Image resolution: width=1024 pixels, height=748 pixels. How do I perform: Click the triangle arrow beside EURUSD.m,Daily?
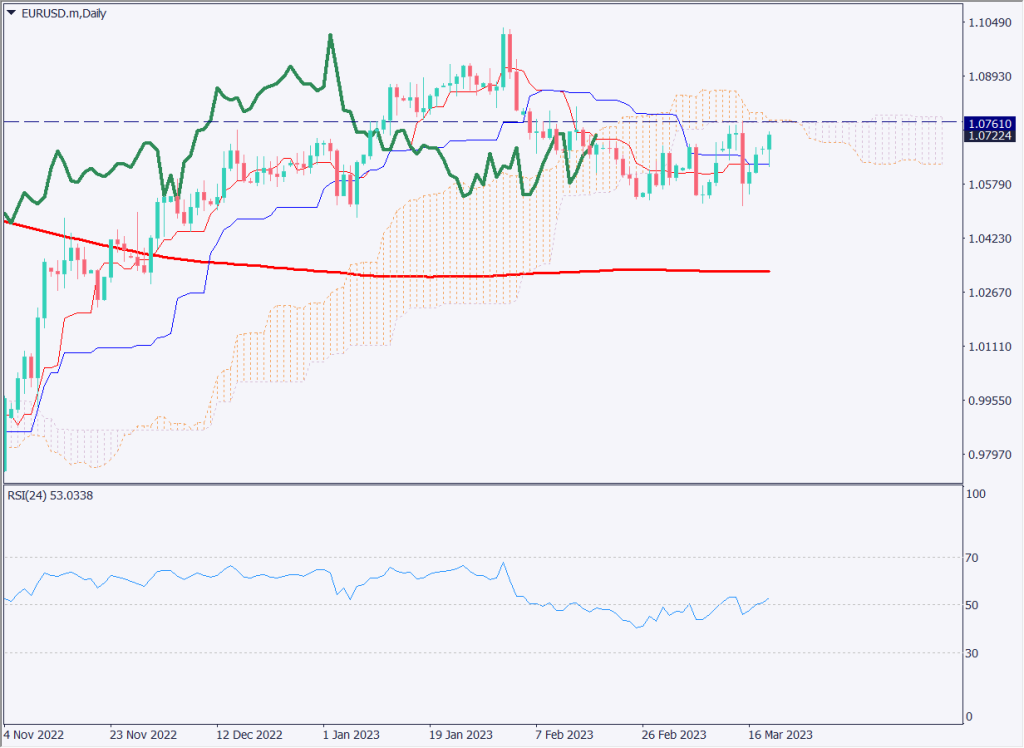(x=11, y=10)
